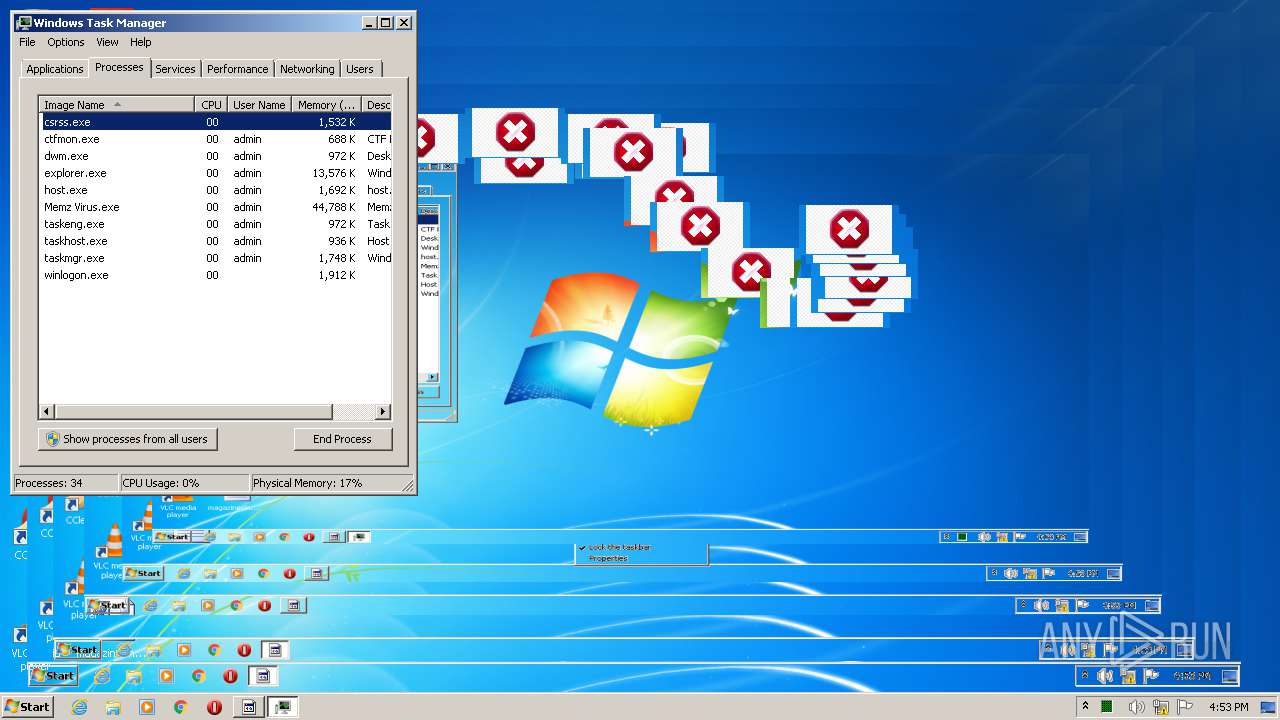
Task: Sort by the CPU column header
Action: click(x=211, y=105)
